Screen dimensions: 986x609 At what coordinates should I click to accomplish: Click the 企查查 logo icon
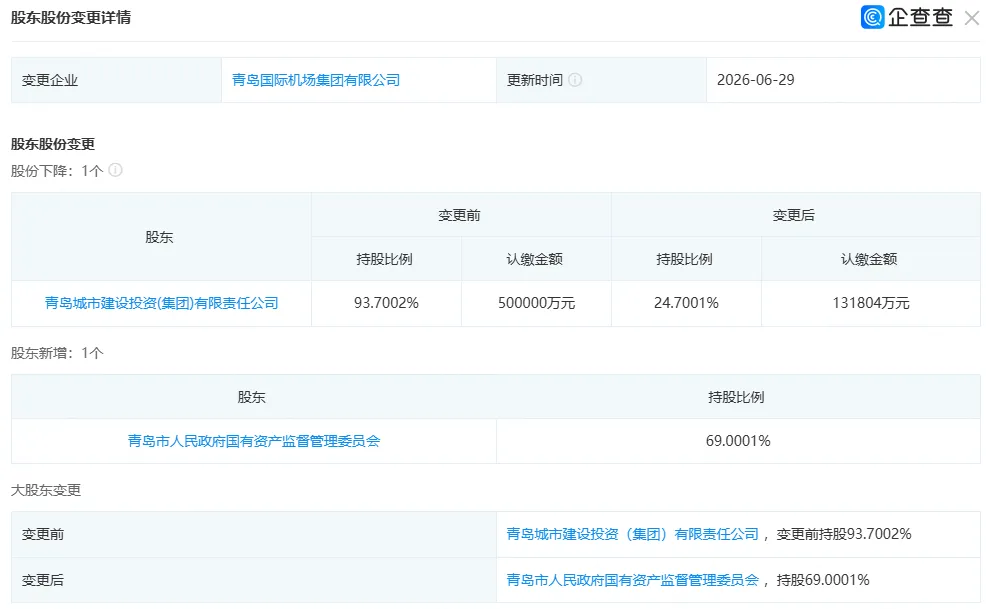pos(873,17)
